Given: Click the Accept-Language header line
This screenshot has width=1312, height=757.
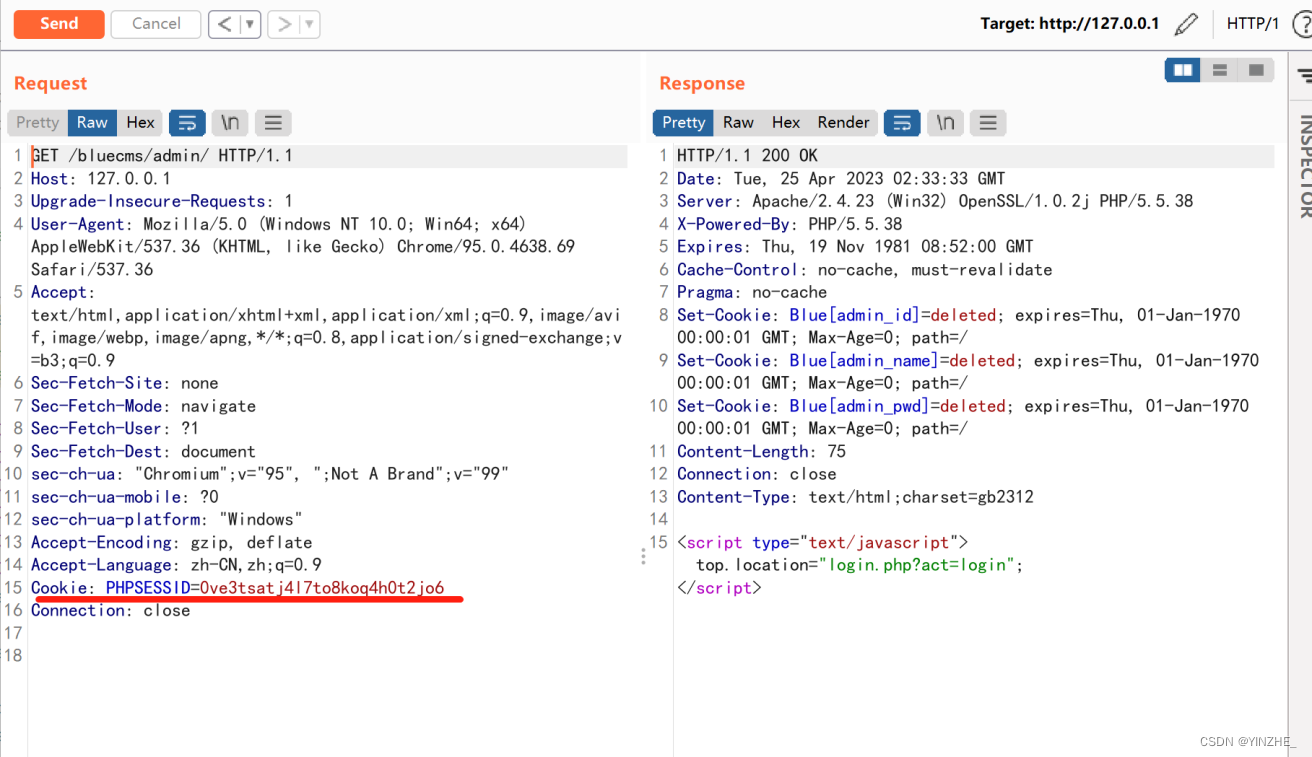Looking at the screenshot, I should (176, 565).
